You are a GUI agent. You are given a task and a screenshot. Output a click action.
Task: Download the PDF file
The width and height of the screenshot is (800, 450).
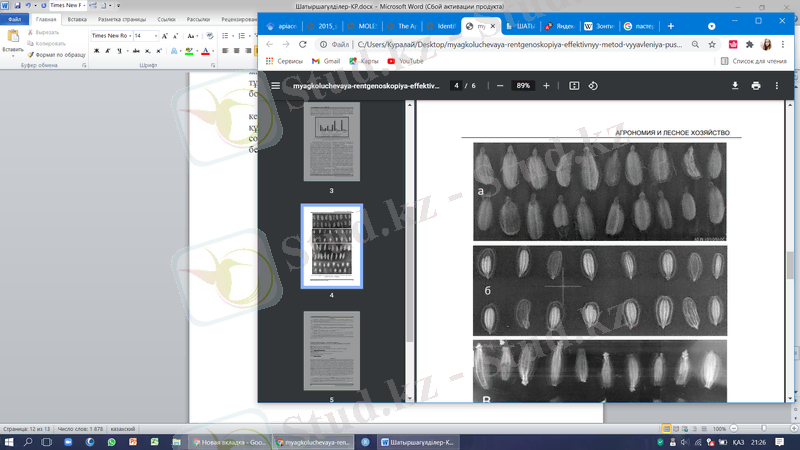735,86
